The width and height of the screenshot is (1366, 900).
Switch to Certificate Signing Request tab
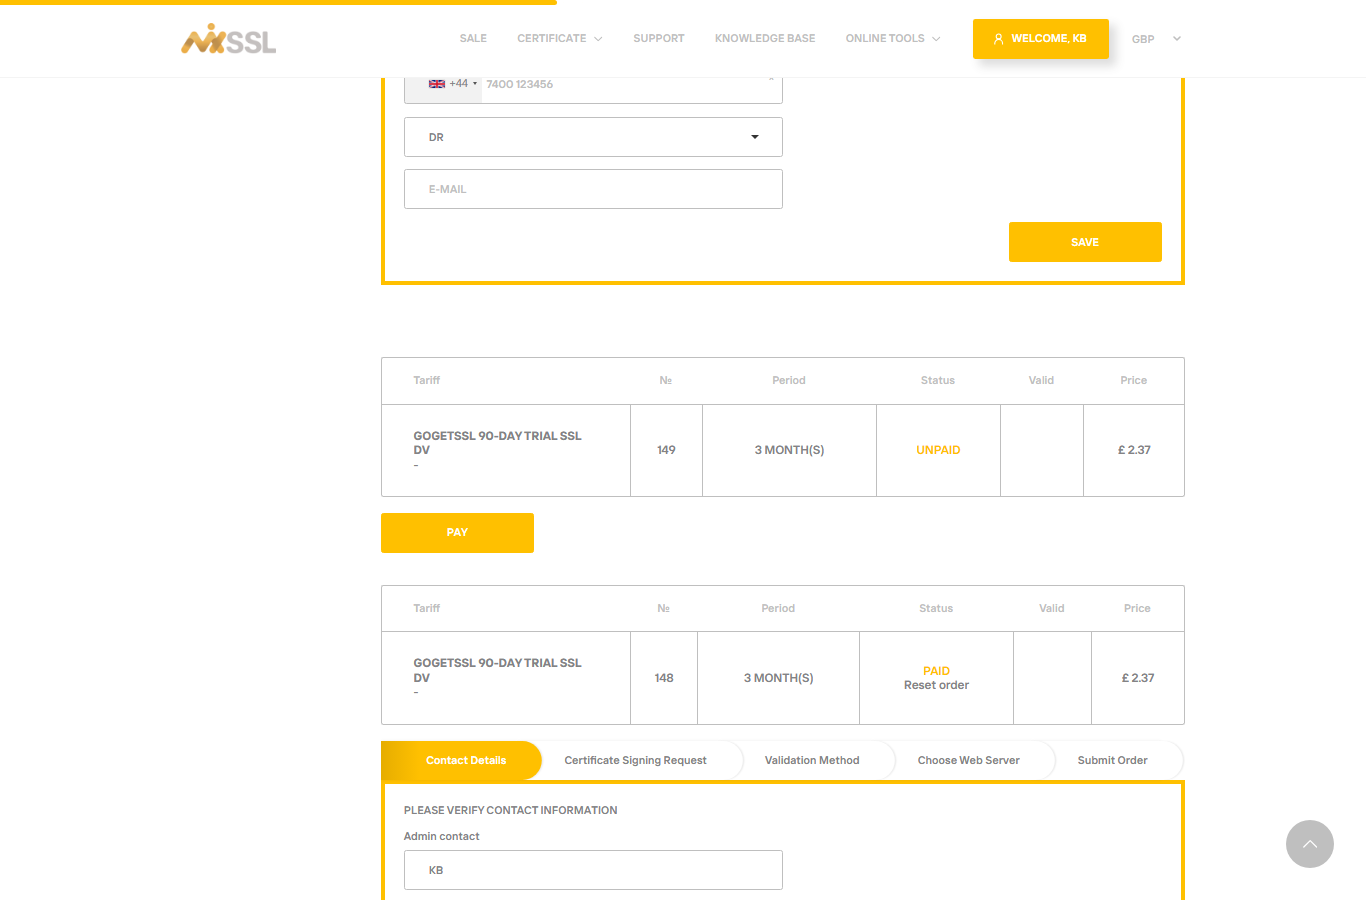[635, 760]
